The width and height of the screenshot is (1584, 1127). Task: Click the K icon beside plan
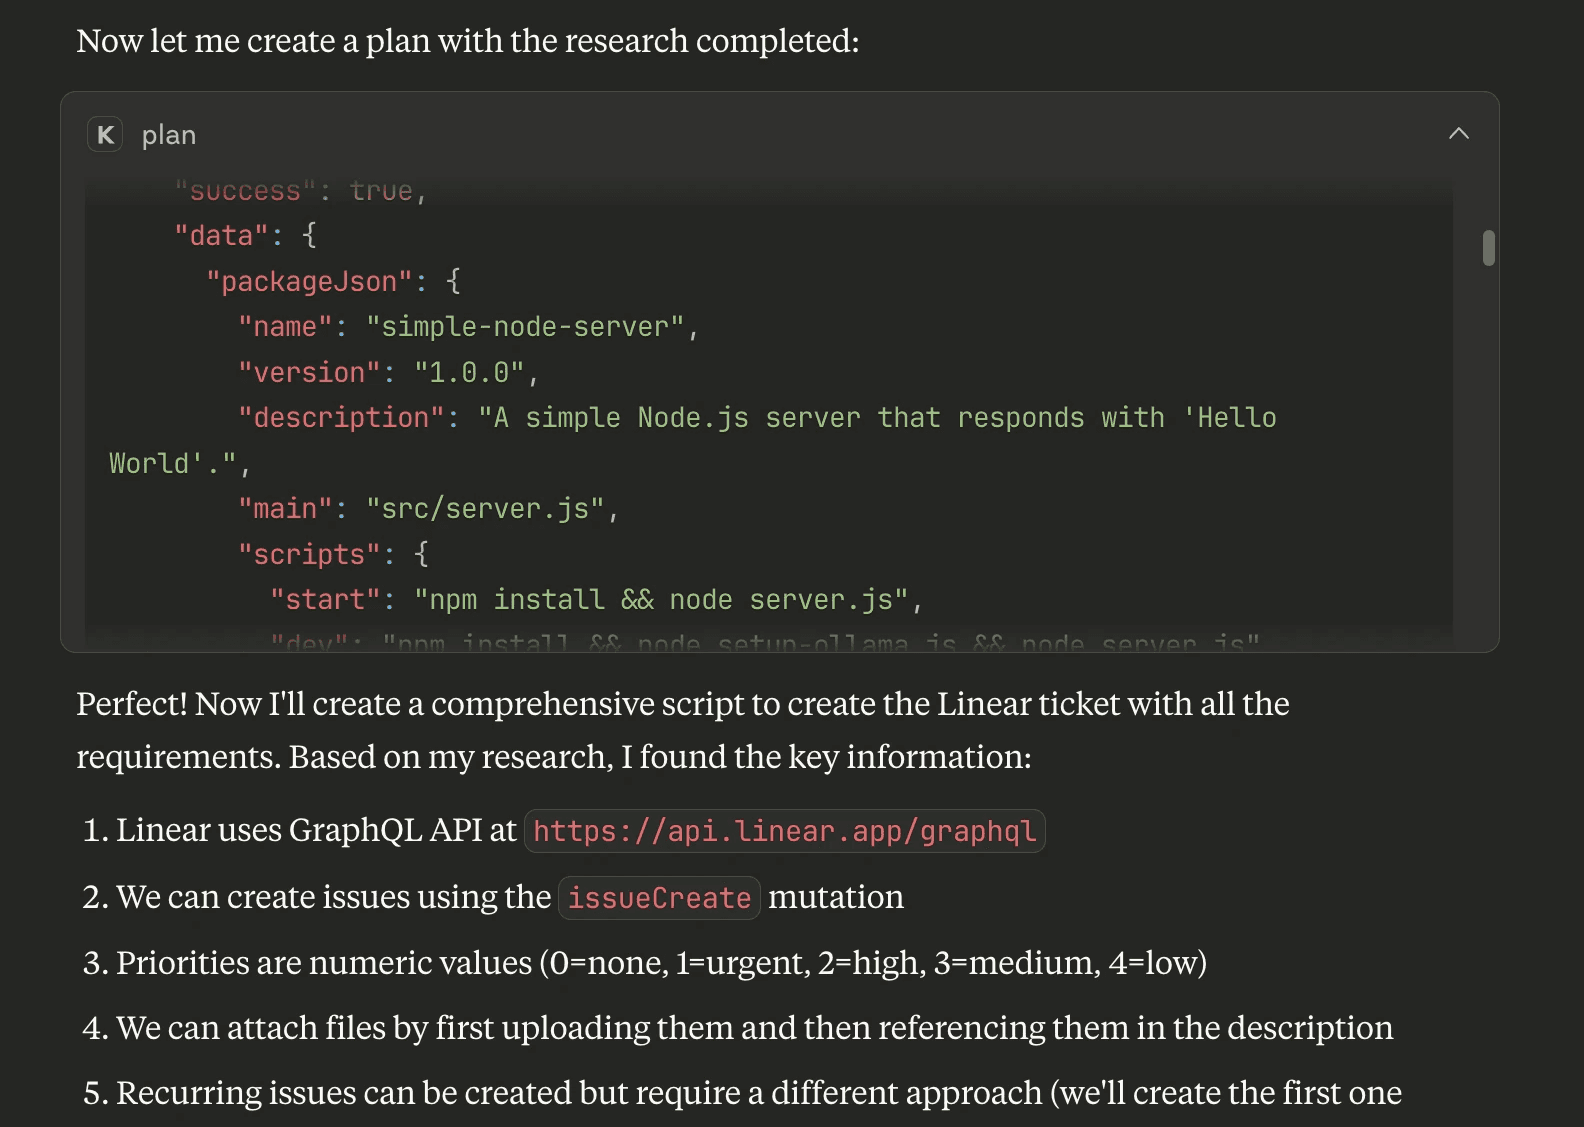click(x=105, y=134)
